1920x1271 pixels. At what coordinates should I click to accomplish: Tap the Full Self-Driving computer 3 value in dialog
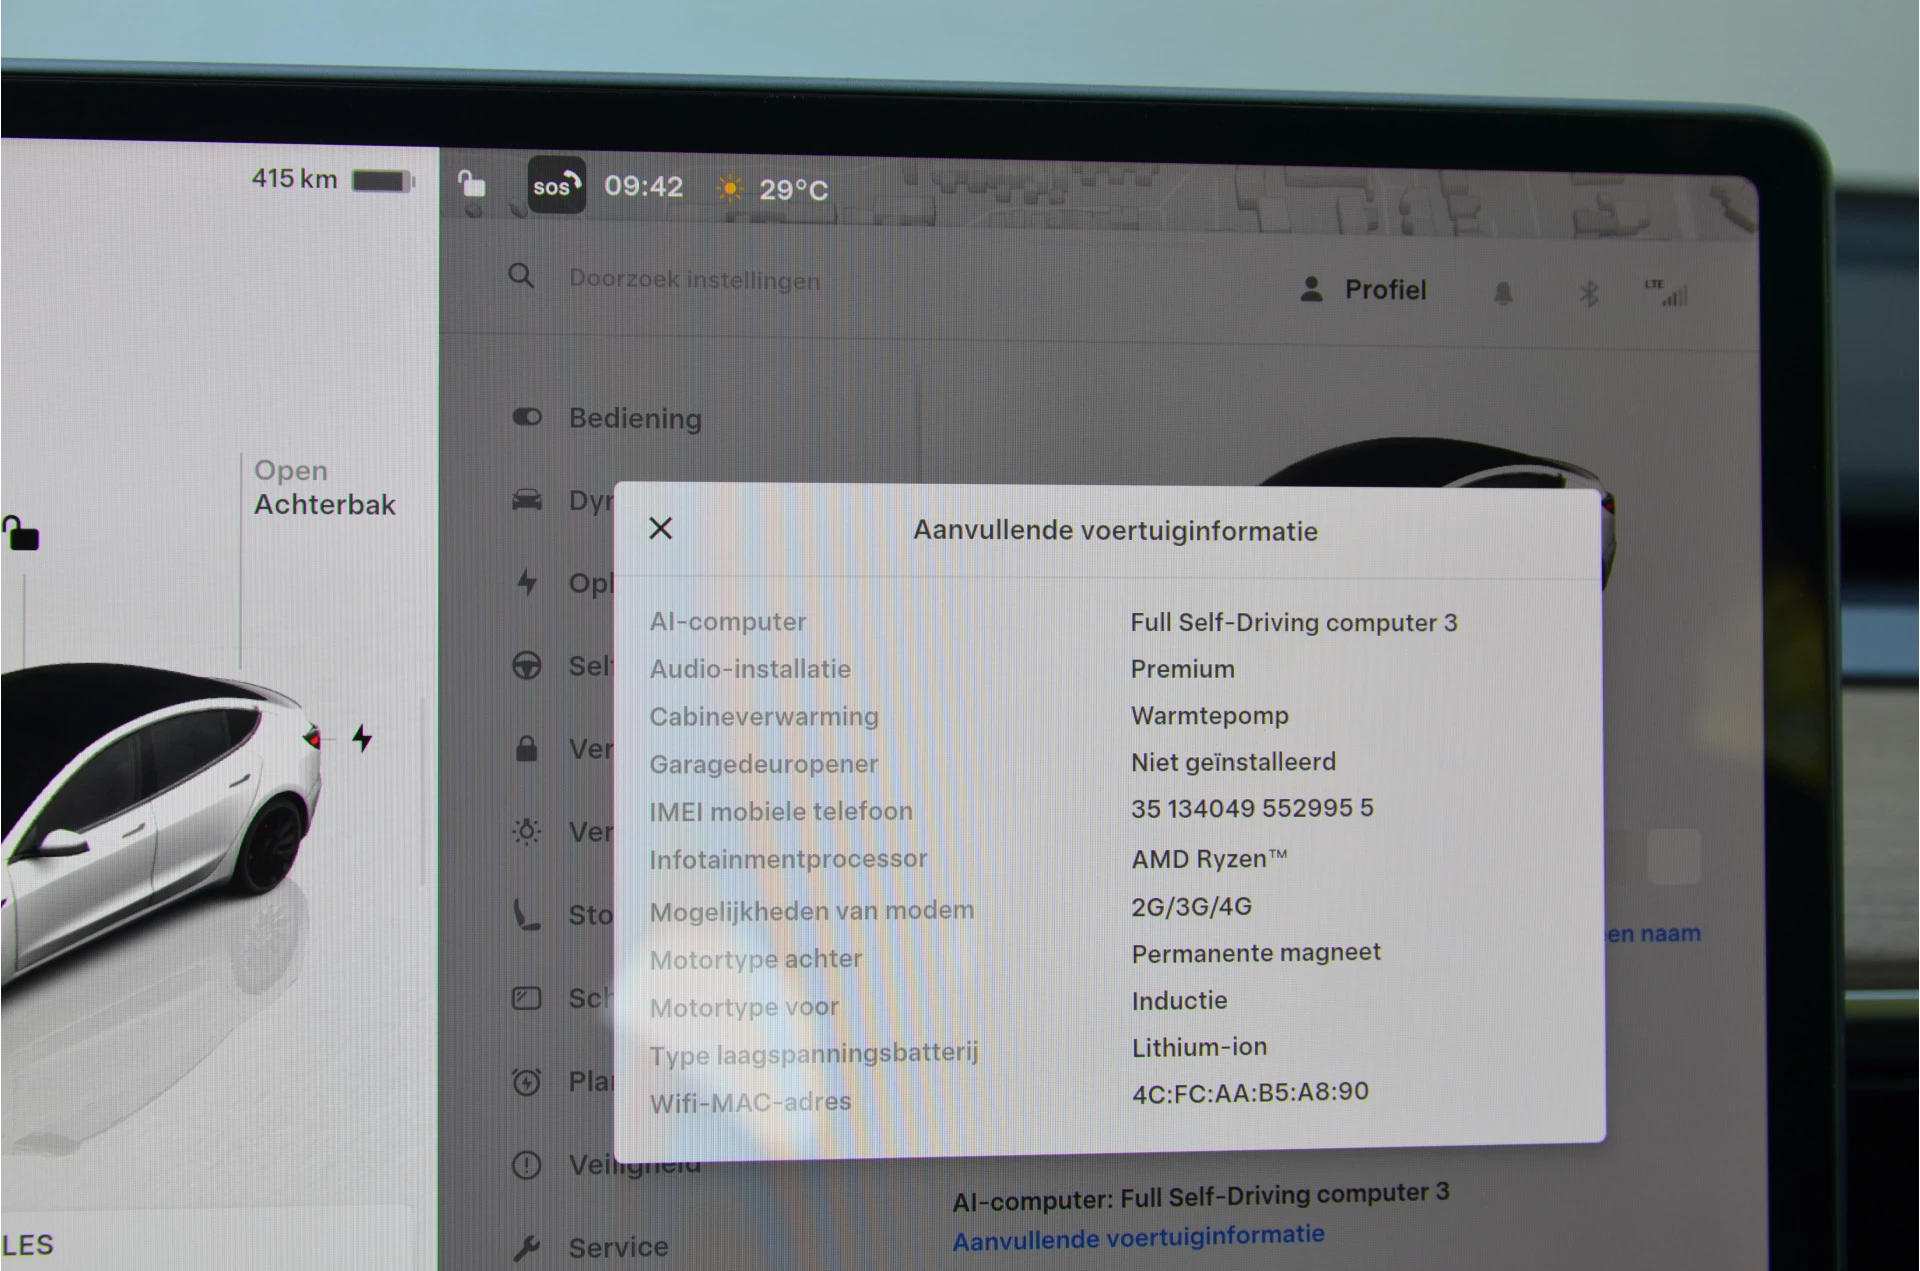click(x=1294, y=622)
